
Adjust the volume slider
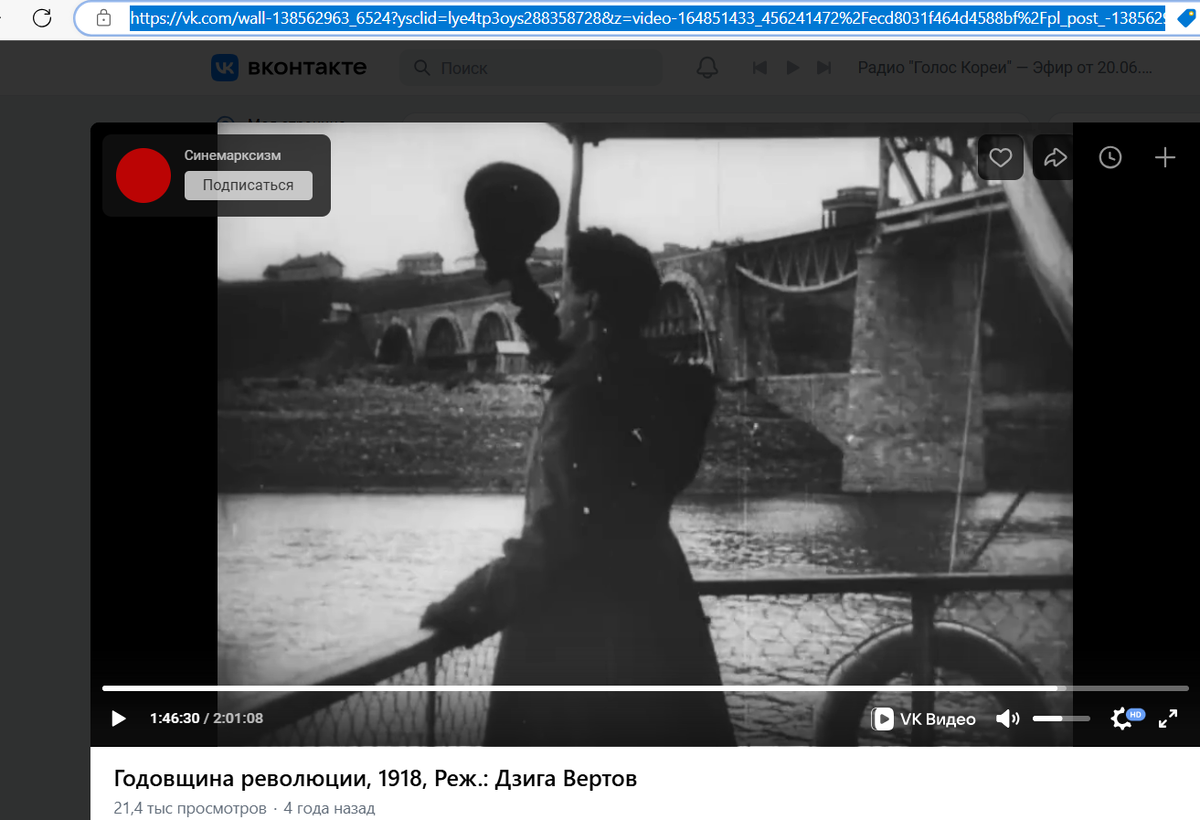click(1060, 718)
